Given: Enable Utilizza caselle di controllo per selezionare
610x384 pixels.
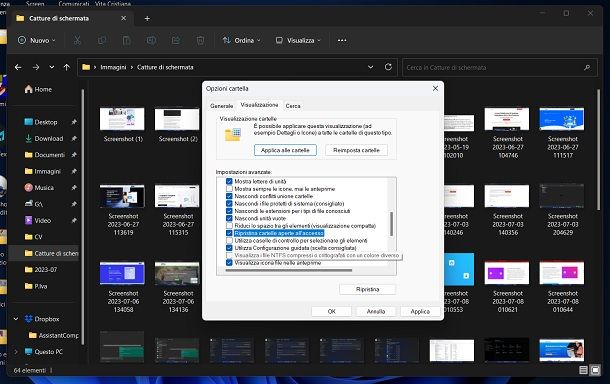Looking at the screenshot, I should coord(229,240).
